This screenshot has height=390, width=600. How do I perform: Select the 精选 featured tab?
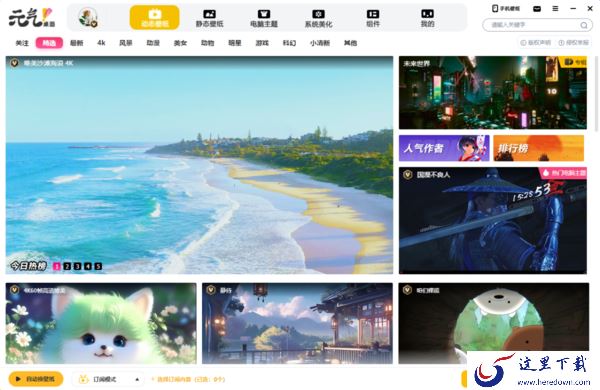(49, 43)
